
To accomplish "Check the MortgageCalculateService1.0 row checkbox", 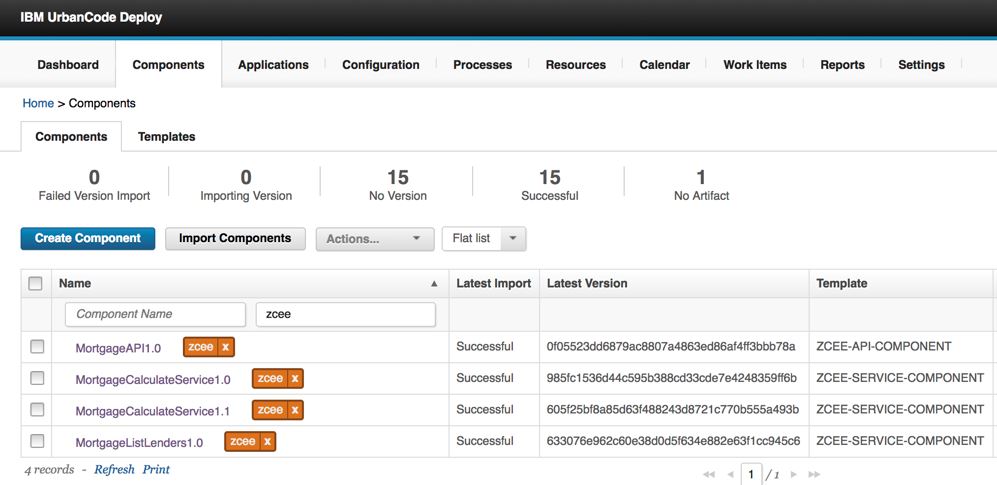I will tap(38, 378).
